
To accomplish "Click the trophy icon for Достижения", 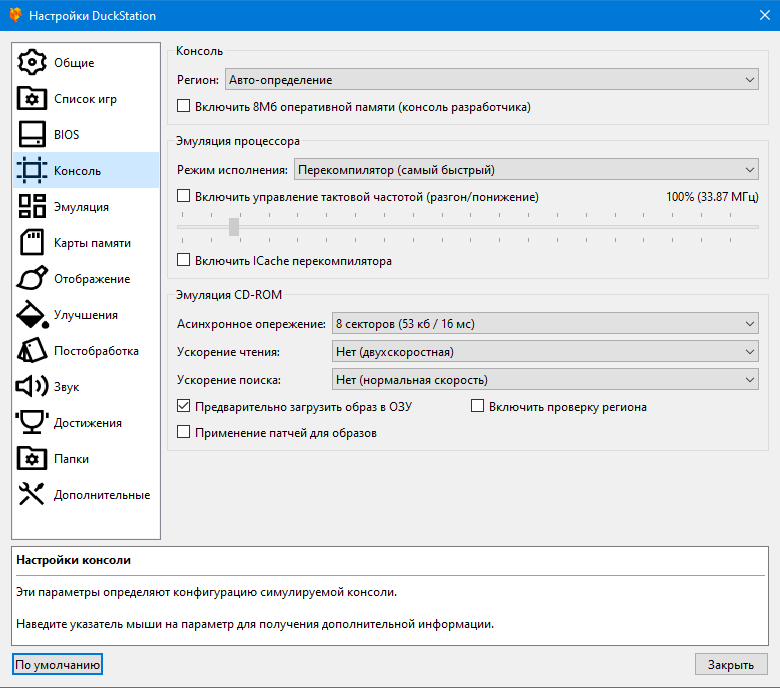I will pos(32,422).
